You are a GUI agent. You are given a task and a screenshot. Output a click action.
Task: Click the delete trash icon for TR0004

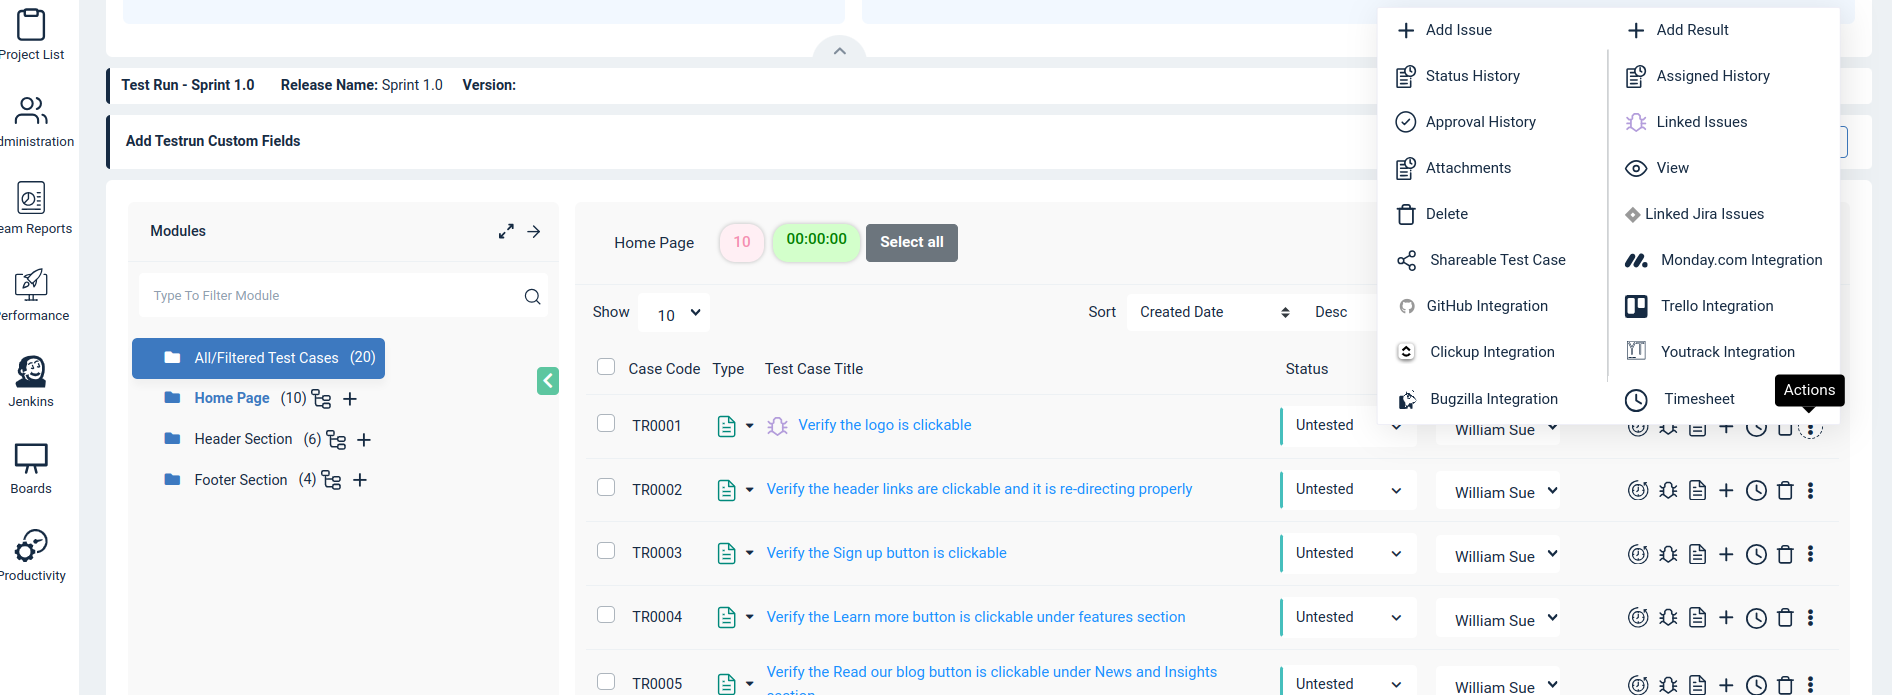[x=1785, y=619]
